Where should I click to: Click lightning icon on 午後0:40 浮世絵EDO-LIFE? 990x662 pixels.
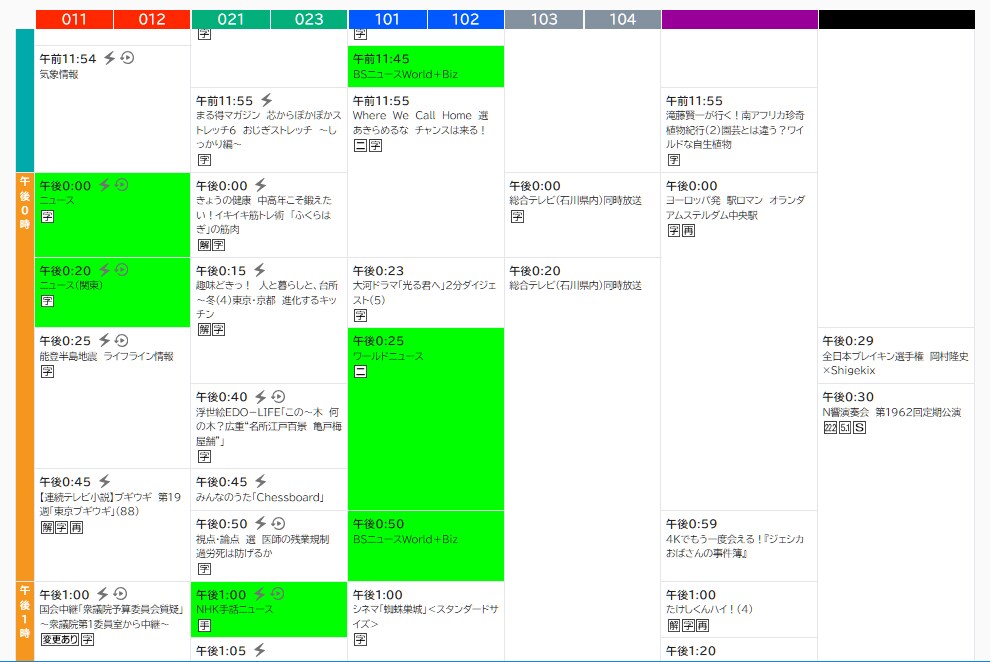click(x=260, y=396)
